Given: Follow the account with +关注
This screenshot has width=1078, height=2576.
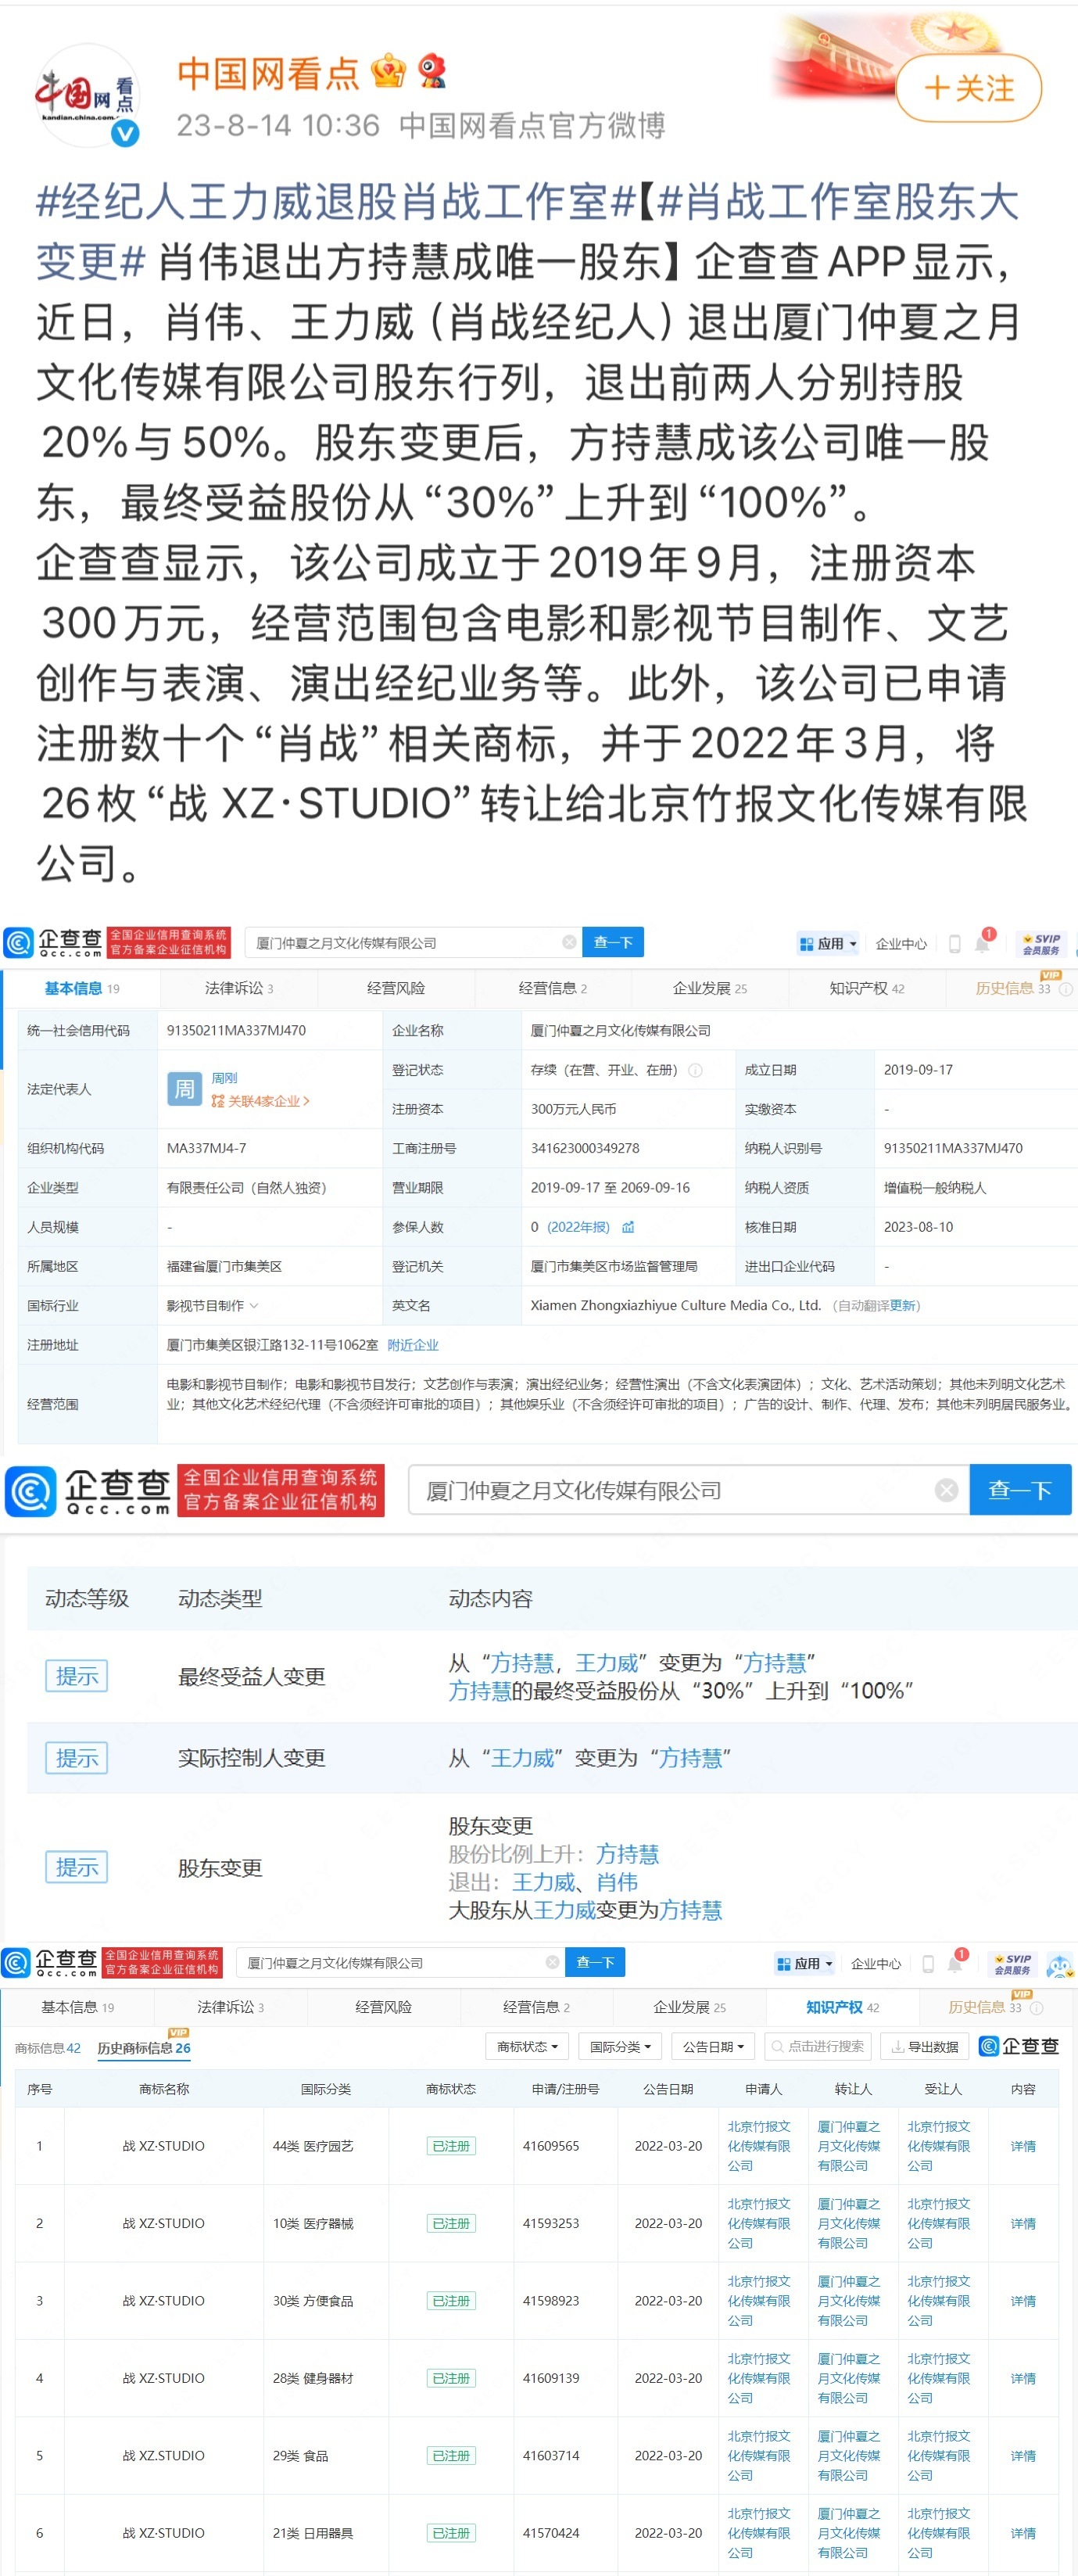Looking at the screenshot, I should click(x=968, y=89).
